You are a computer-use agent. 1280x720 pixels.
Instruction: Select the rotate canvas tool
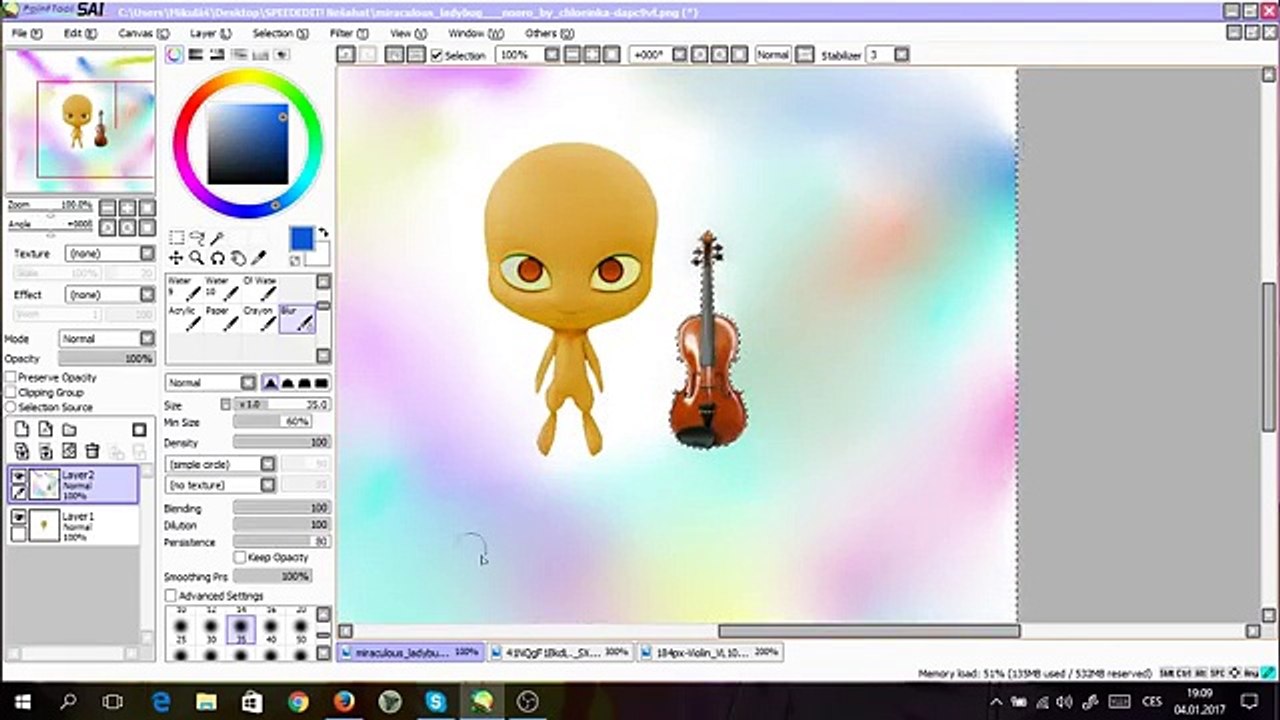(x=217, y=258)
